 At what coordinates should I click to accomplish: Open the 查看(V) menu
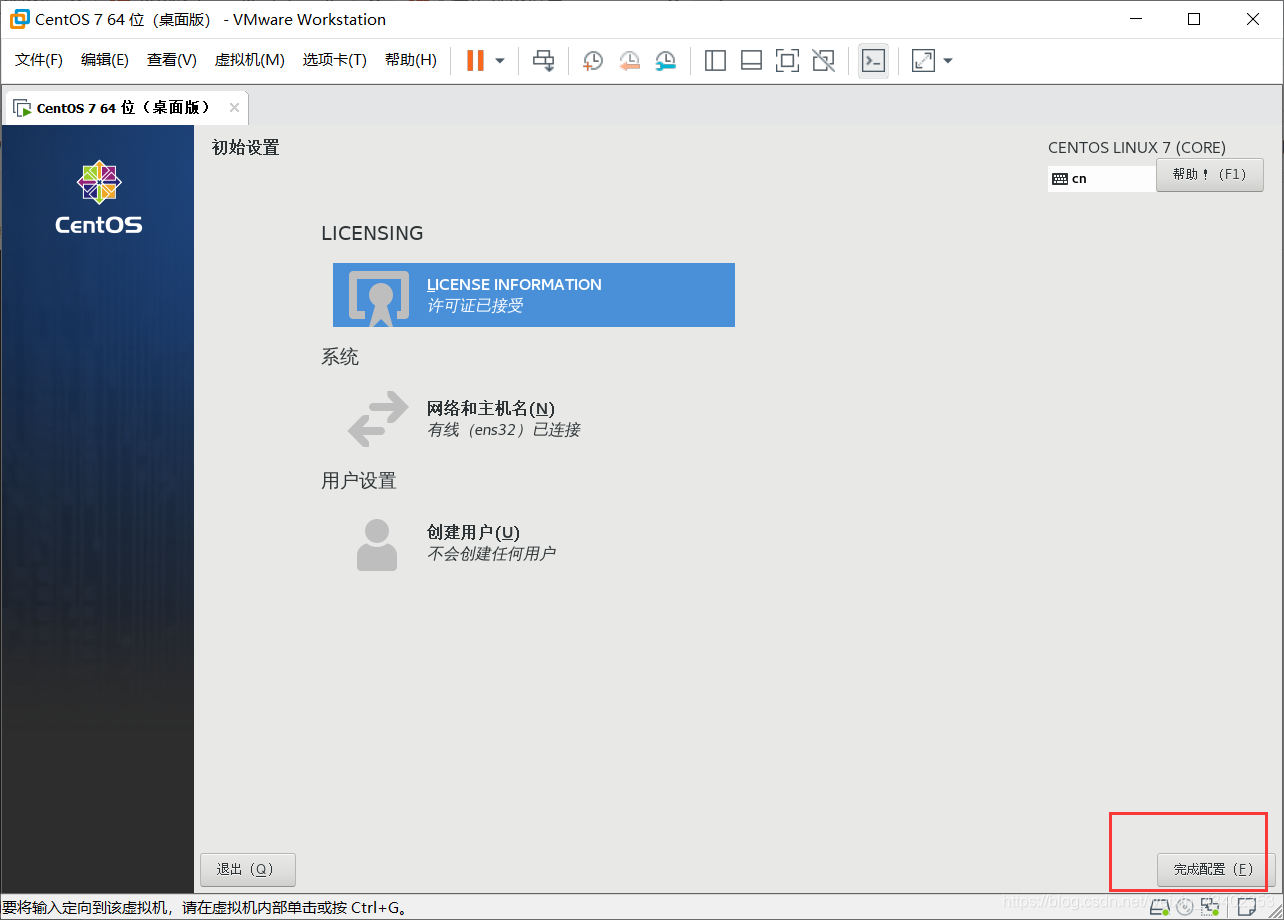172,60
